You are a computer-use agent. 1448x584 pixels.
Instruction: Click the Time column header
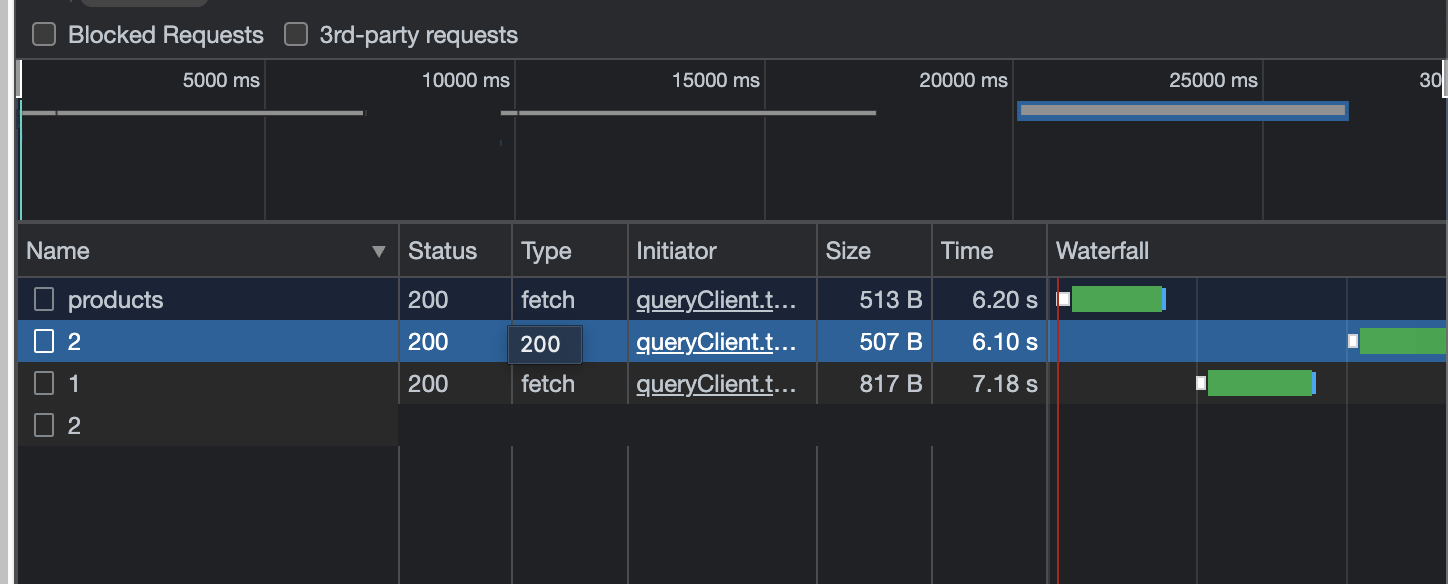[967, 251]
